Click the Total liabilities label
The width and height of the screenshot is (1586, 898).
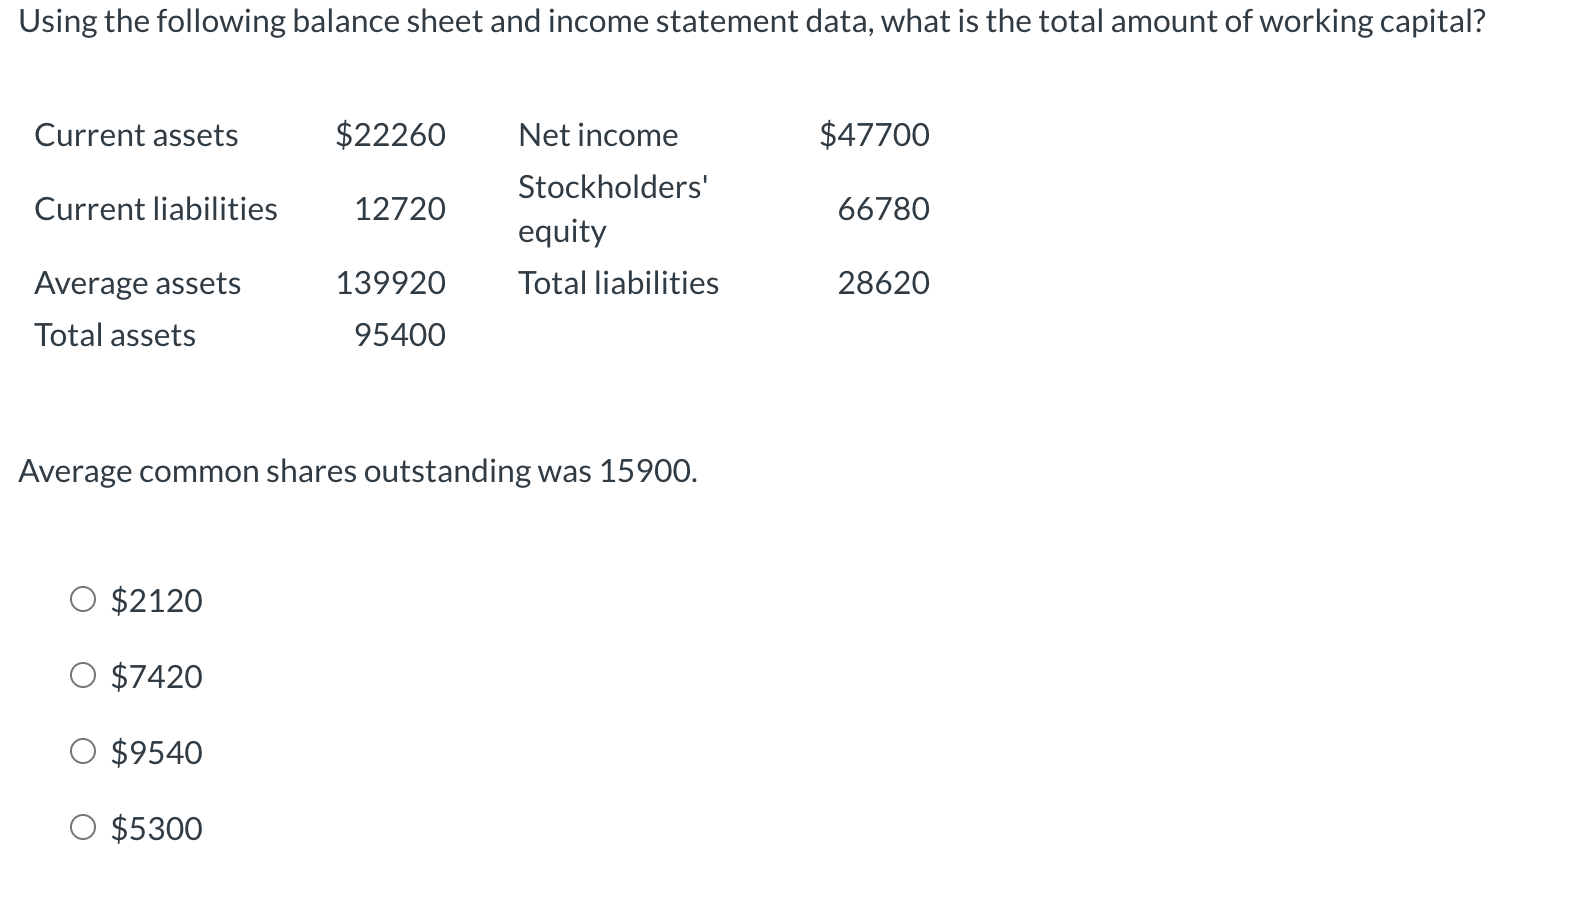[618, 283]
